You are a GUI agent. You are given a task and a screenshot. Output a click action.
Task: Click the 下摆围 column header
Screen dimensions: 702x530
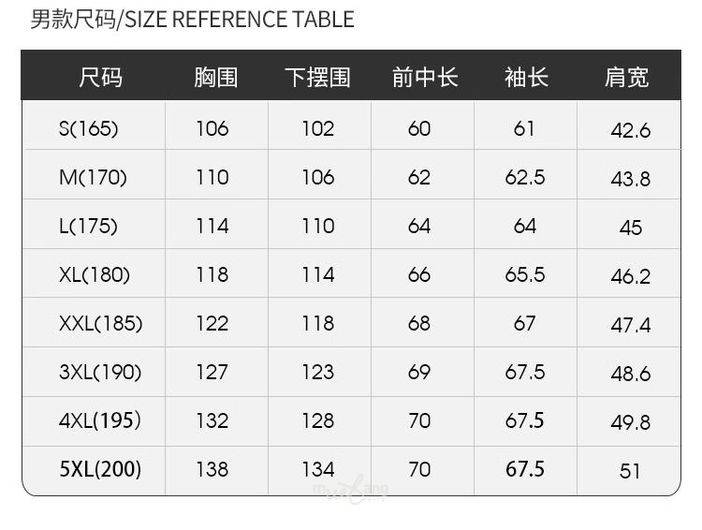click(x=318, y=77)
